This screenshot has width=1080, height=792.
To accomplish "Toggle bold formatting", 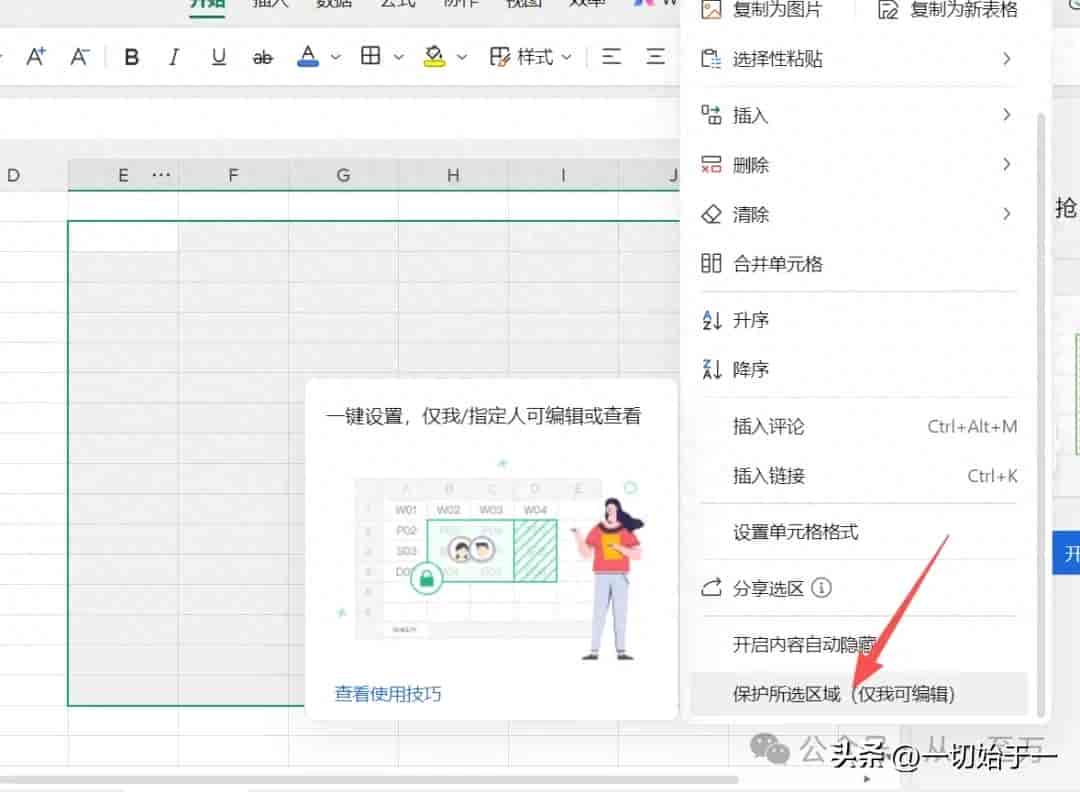I will tap(131, 57).
